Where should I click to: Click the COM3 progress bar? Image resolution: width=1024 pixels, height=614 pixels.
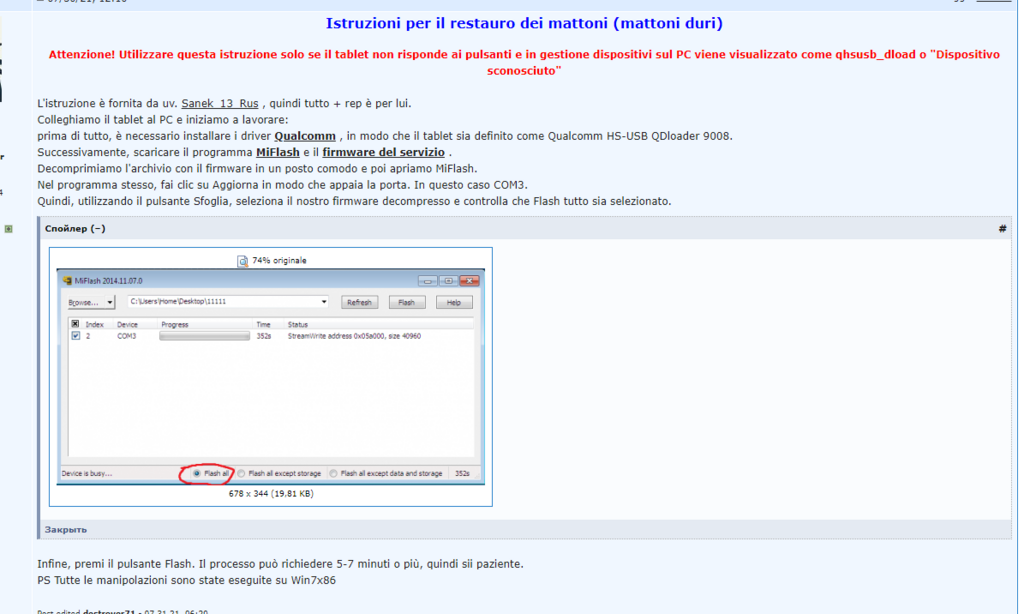(204, 336)
